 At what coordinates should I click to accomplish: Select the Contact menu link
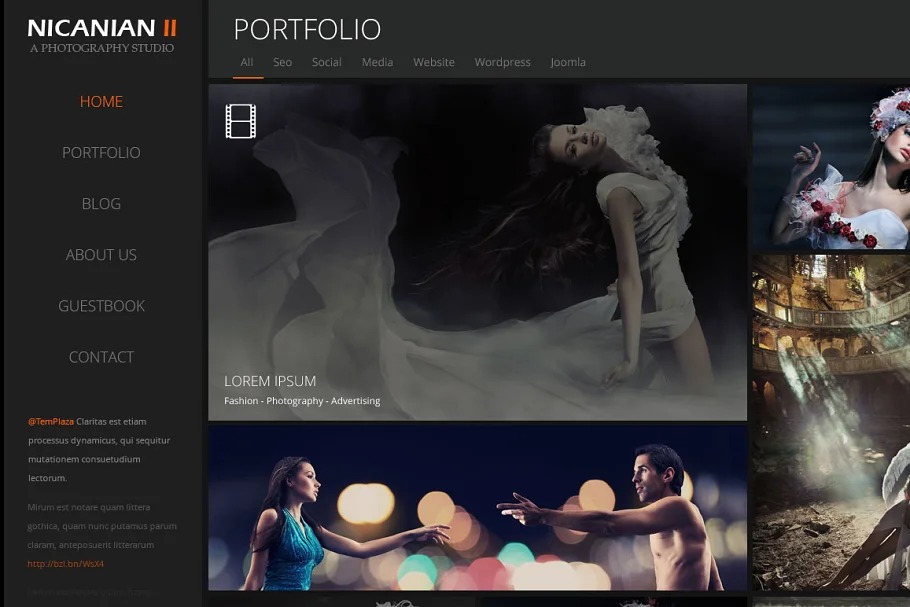point(101,357)
